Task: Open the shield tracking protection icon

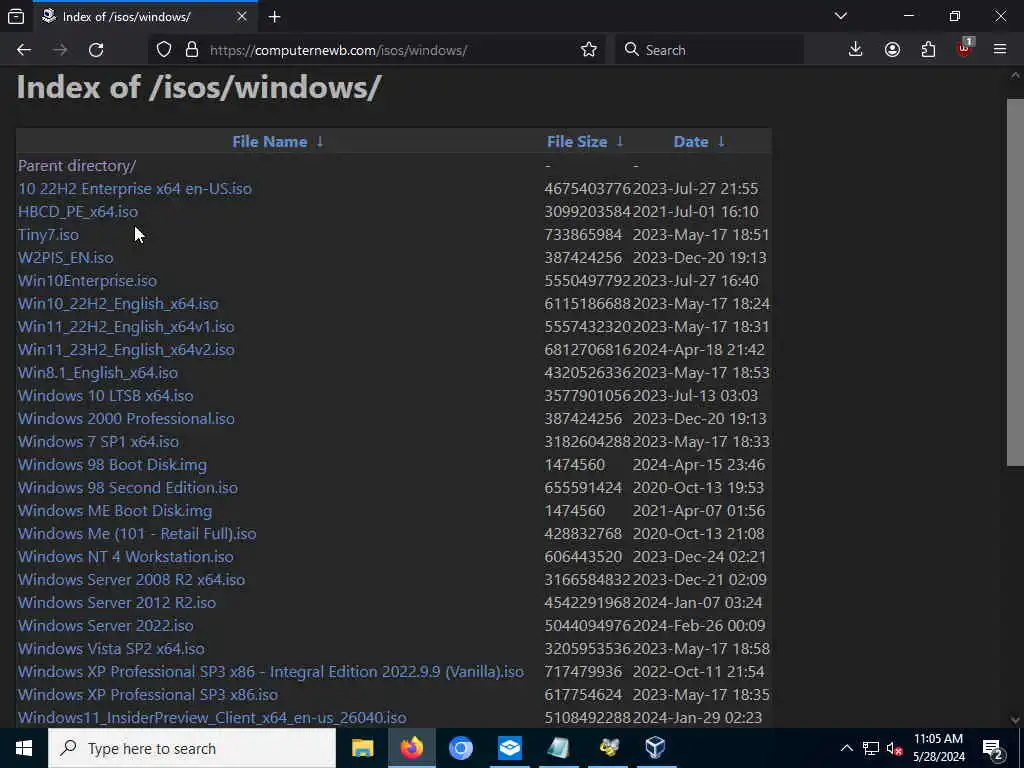Action: tap(164, 50)
